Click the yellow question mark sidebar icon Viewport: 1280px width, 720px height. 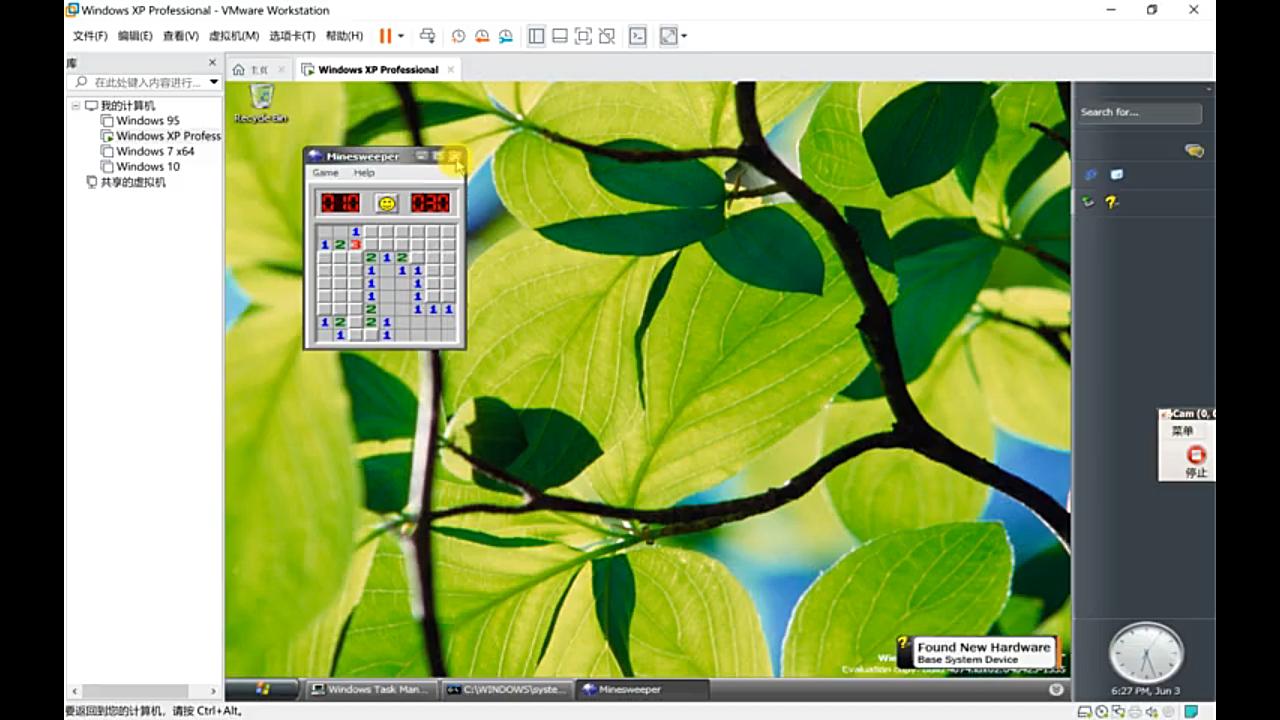(x=1112, y=202)
